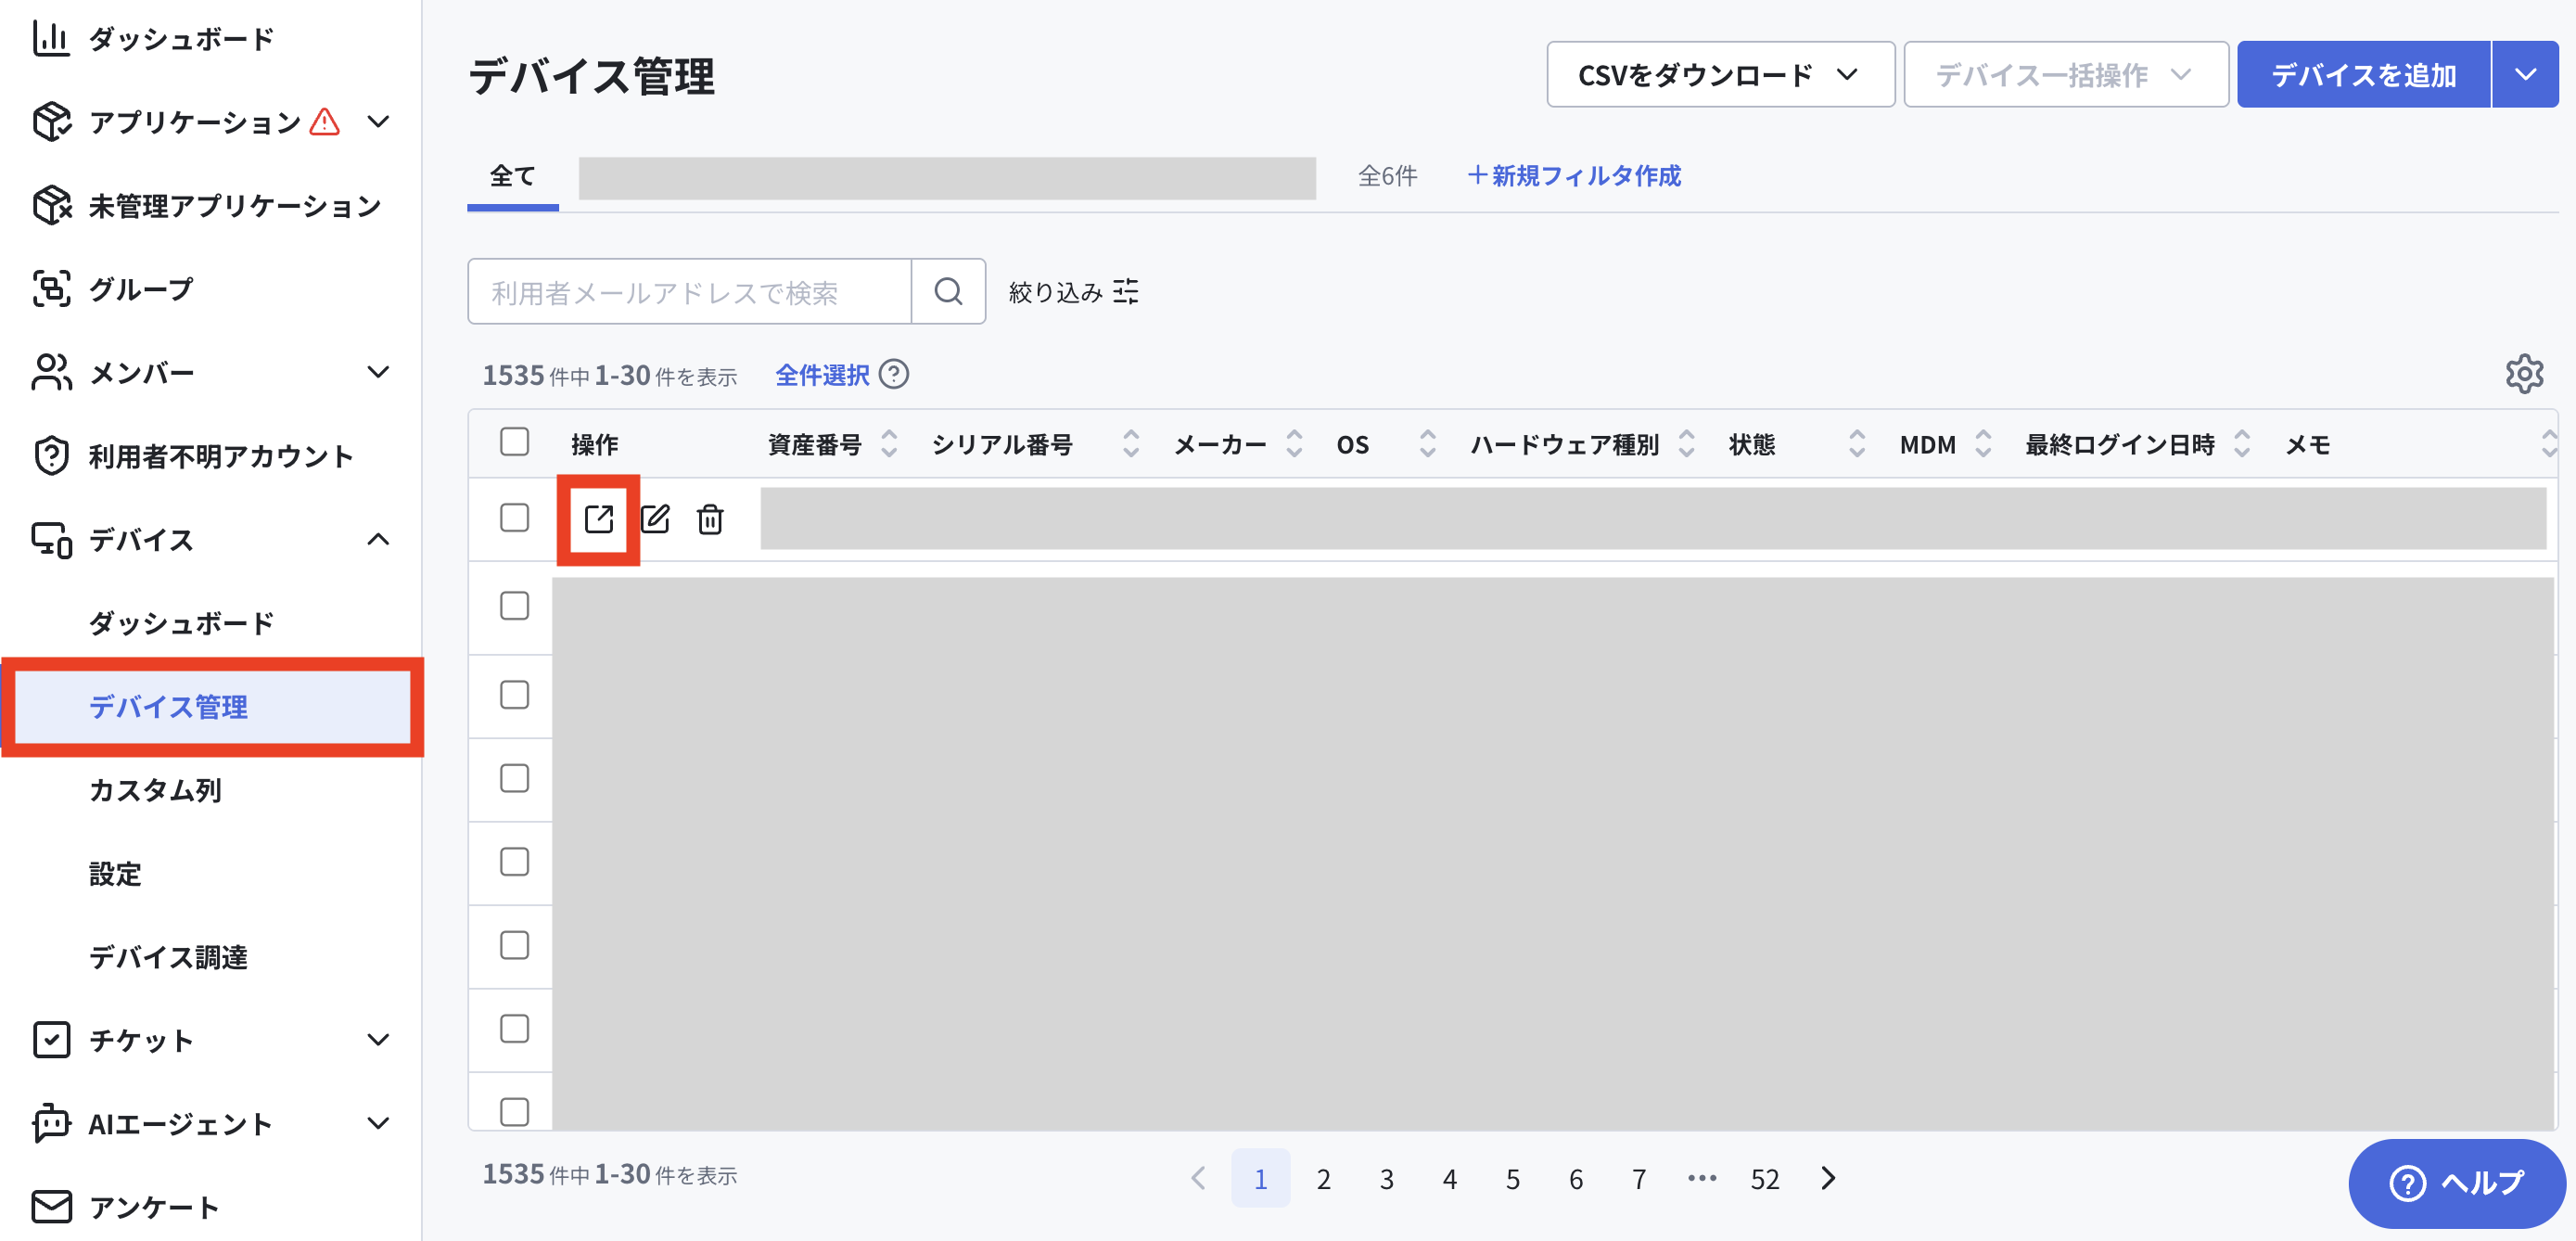The image size is (2576, 1241).
Task: Select the 全て filter tab
Action: (x=512, y=176)
